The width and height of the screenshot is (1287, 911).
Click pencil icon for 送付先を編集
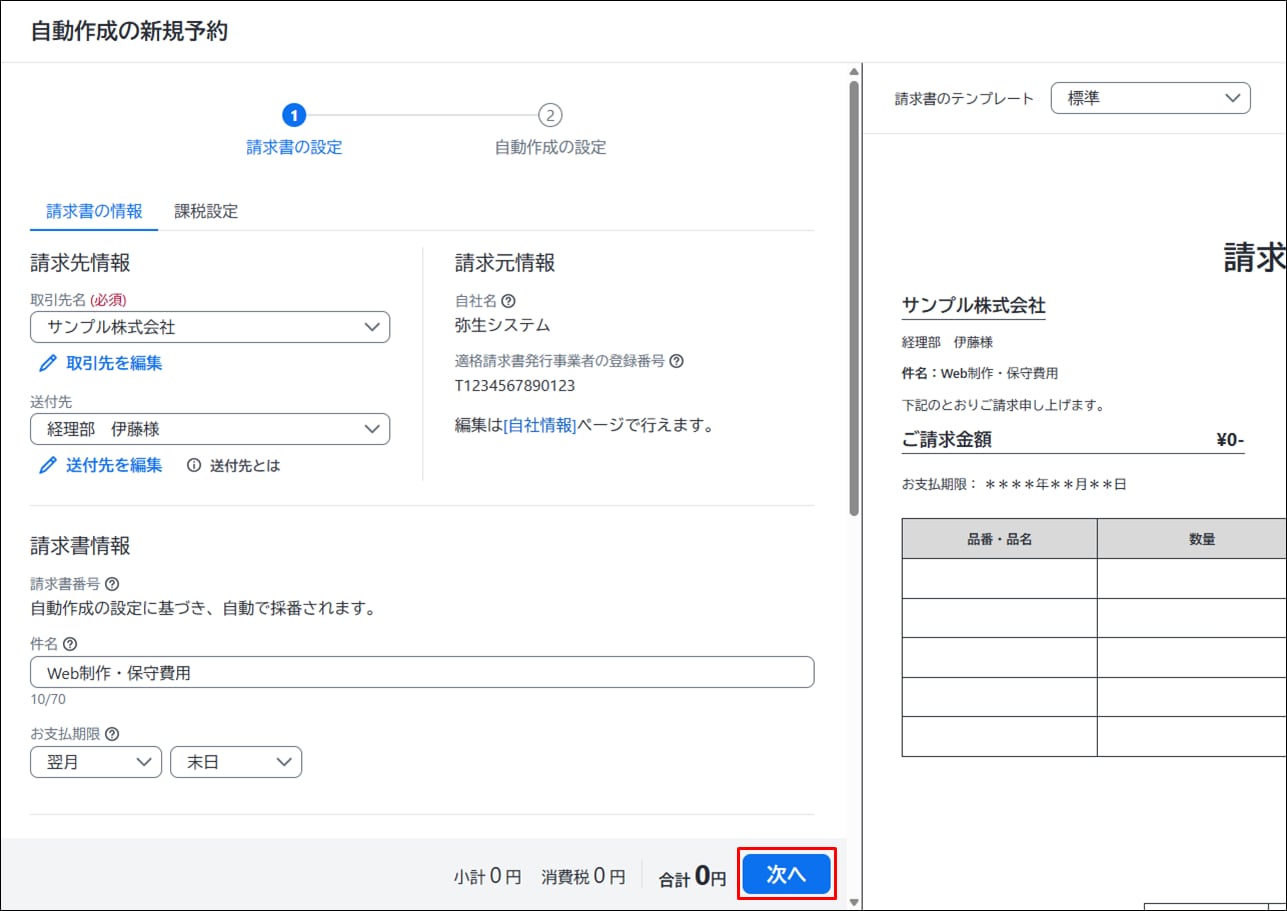point(47,465)
